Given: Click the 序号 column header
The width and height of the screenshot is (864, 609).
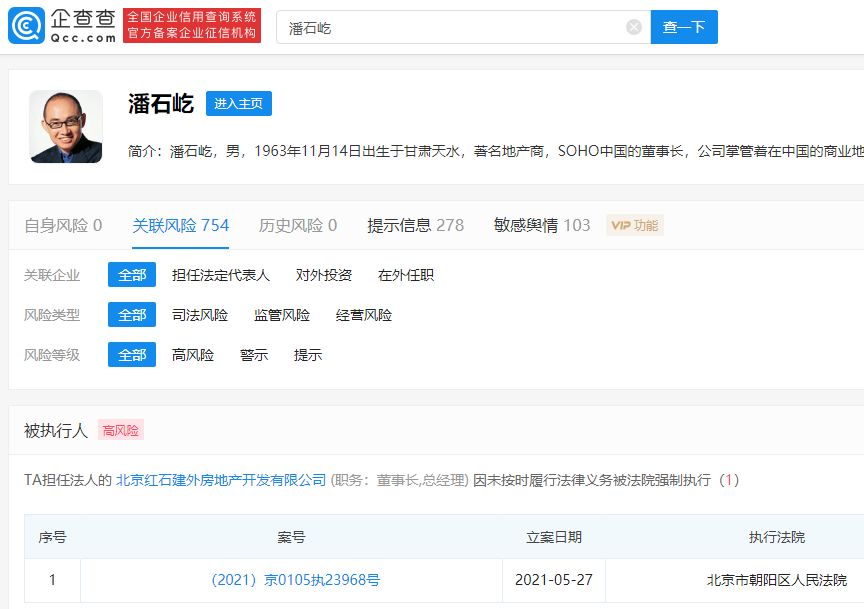Looking at the screenshot, I should pyautogui.click(x=52, y=537).
